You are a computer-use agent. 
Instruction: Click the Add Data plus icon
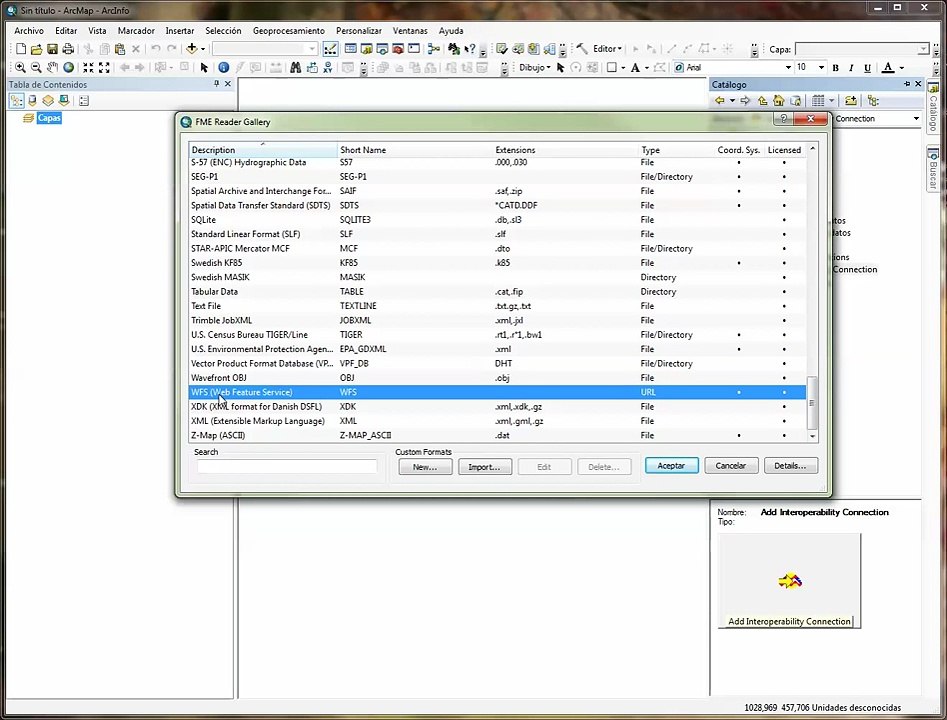pos(191,49)
